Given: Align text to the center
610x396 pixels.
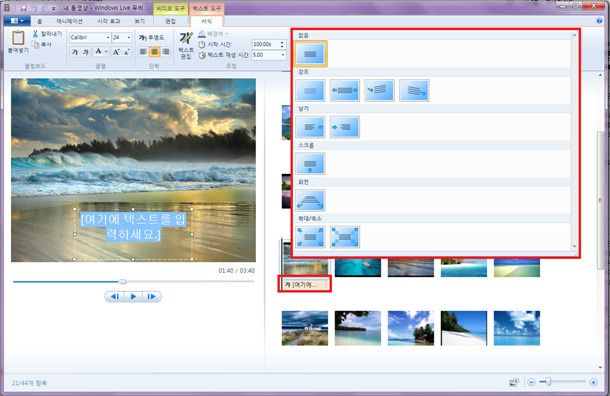Looking at the screenshot, I should coord(154,52).
